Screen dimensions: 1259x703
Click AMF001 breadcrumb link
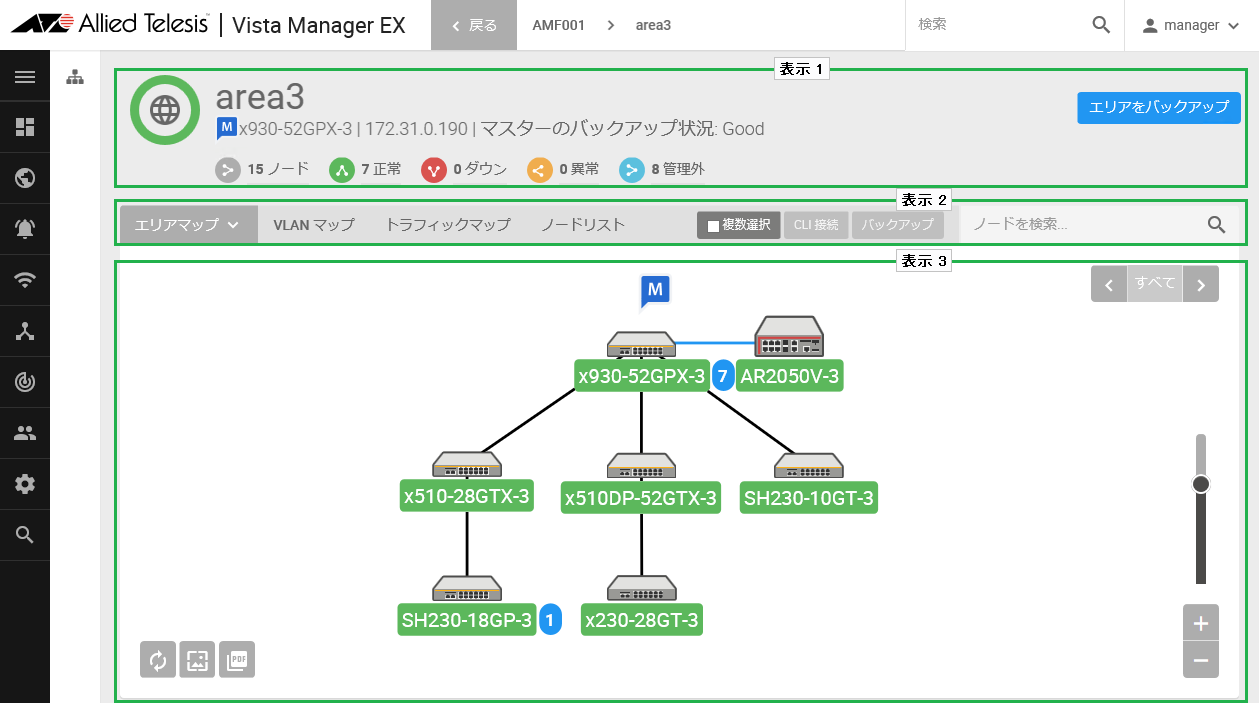(x=558, y=25)
